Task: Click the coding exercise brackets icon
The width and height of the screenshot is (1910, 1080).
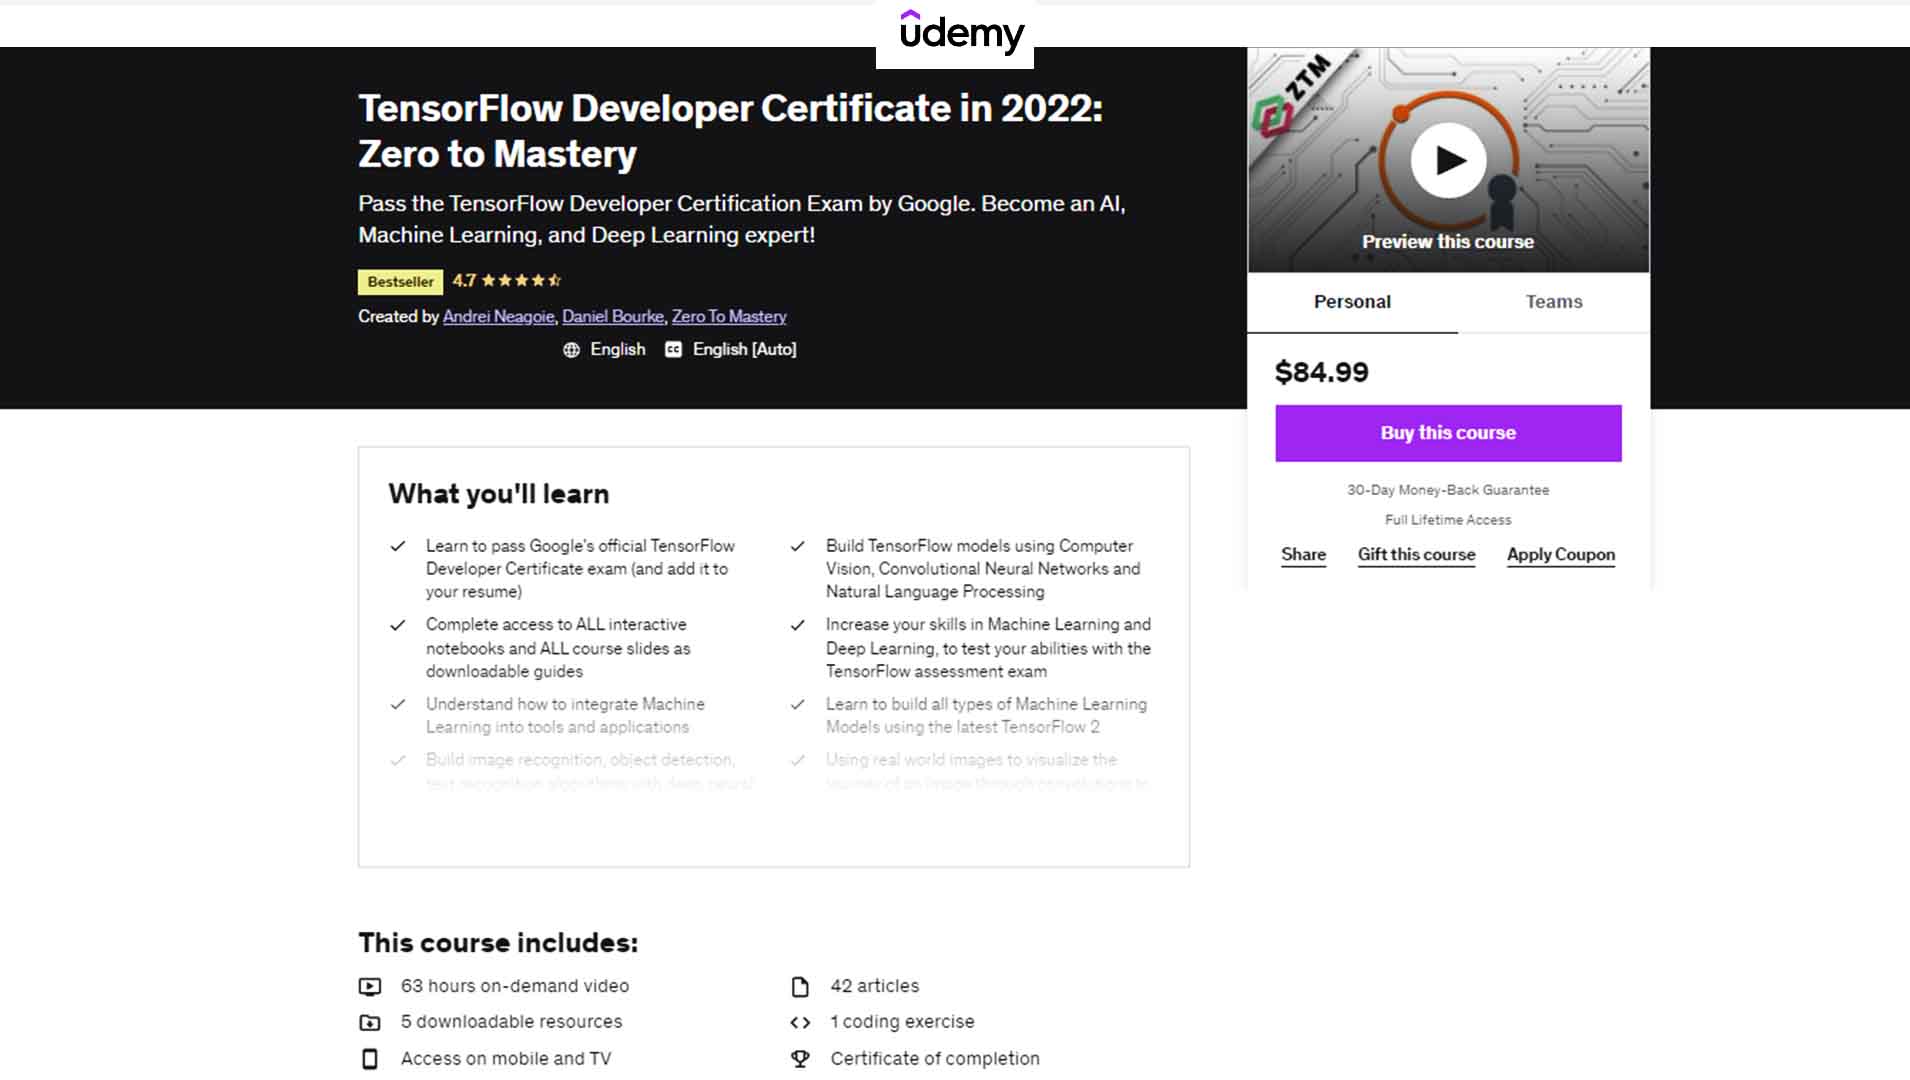Action: 800,1023
